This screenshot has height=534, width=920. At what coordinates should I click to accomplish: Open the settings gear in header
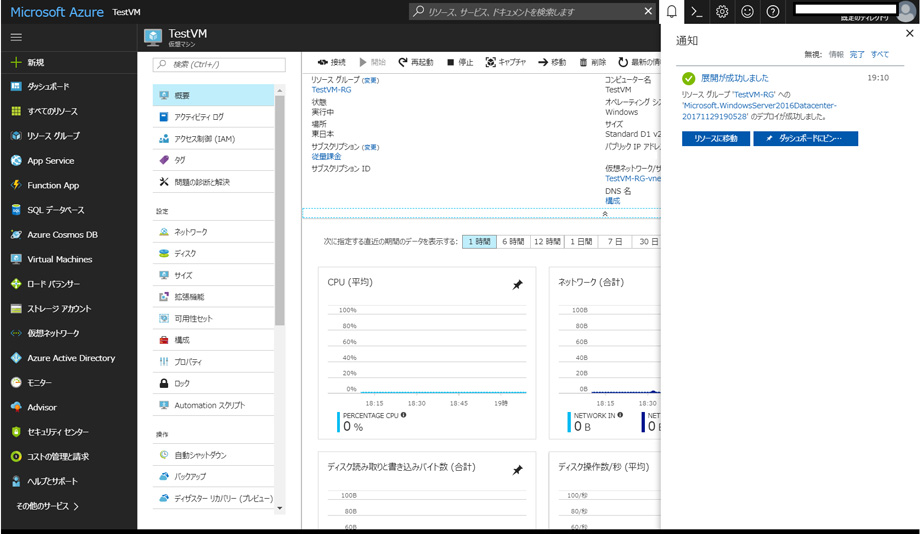pos(722,12)
